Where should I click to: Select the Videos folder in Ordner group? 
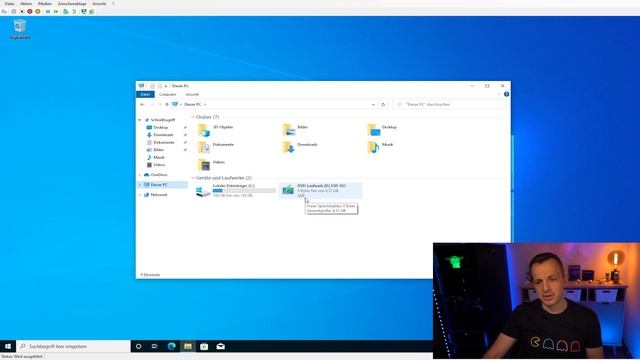(211, 164)
